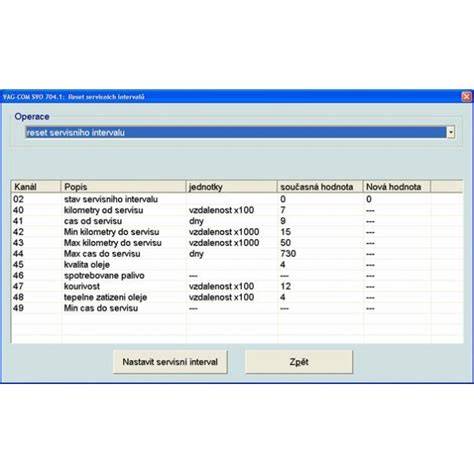This screenshot has height=474, width=474.
Task: Click the Zpět button
Action: pos(299,362)
